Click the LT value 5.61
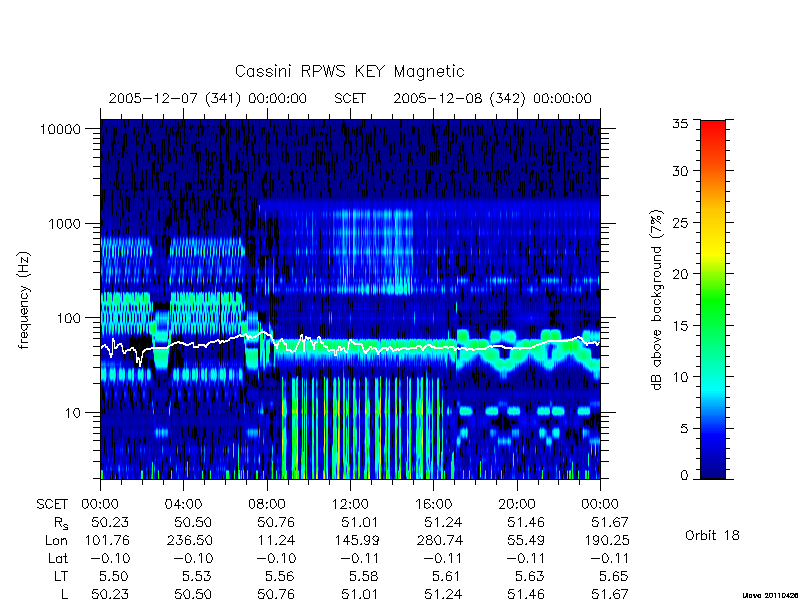800x600 pixels. (447, 577)
